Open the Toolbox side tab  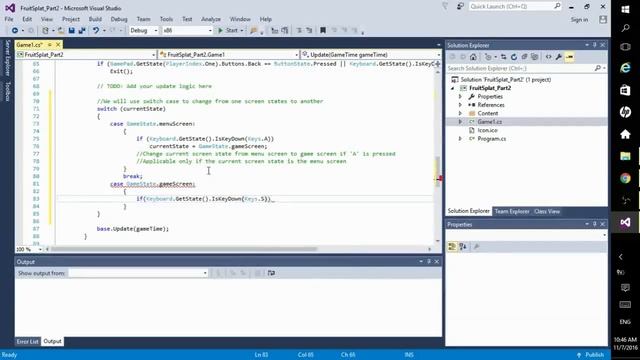pyautogui.click(x=7, y=91)
